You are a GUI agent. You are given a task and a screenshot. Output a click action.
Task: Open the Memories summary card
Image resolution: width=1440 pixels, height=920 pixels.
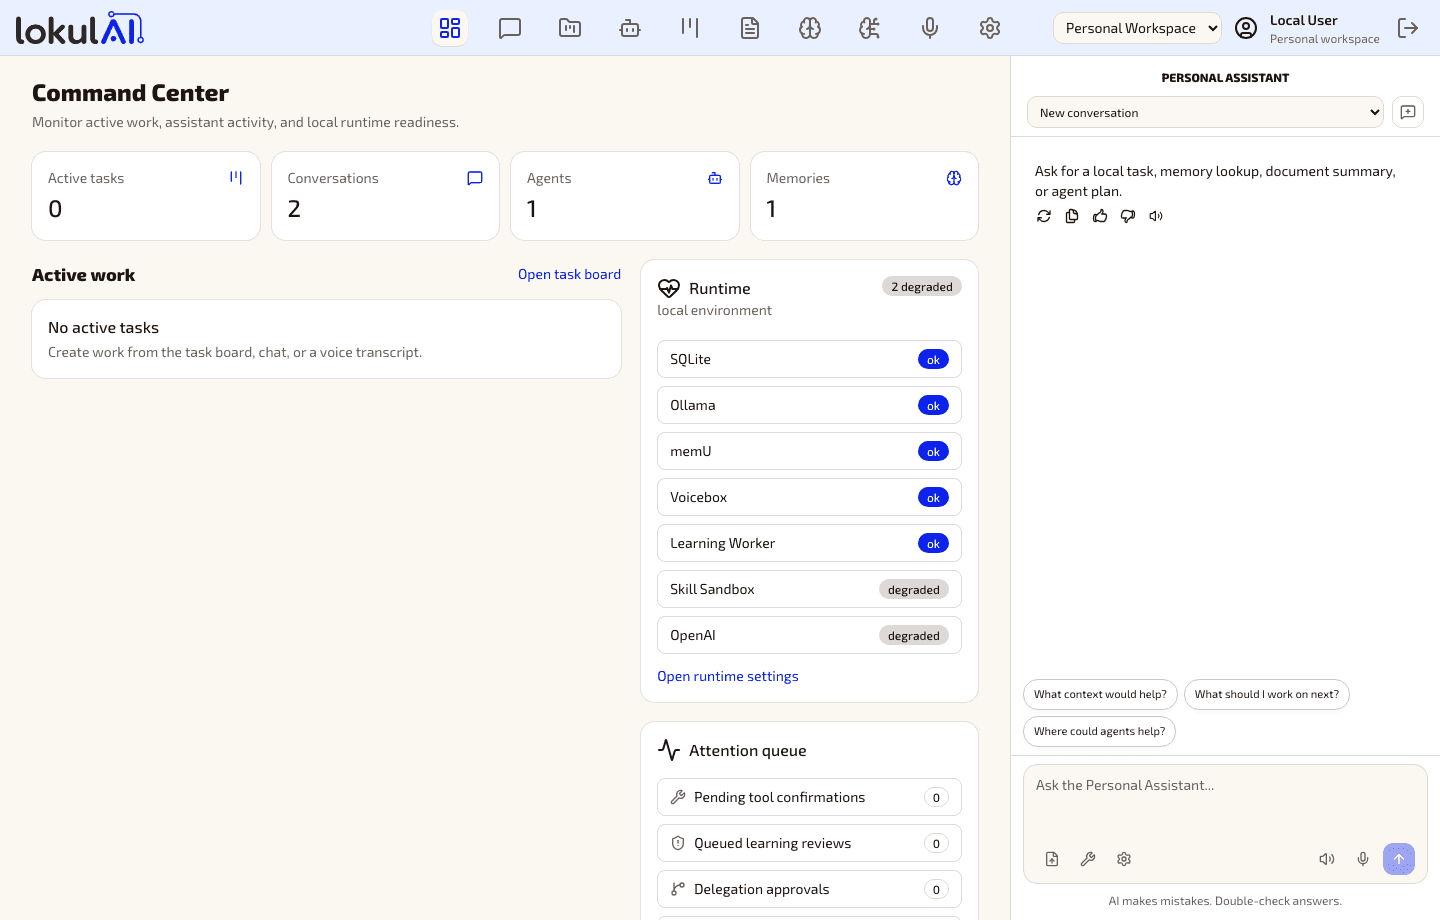tap(864, 196)
